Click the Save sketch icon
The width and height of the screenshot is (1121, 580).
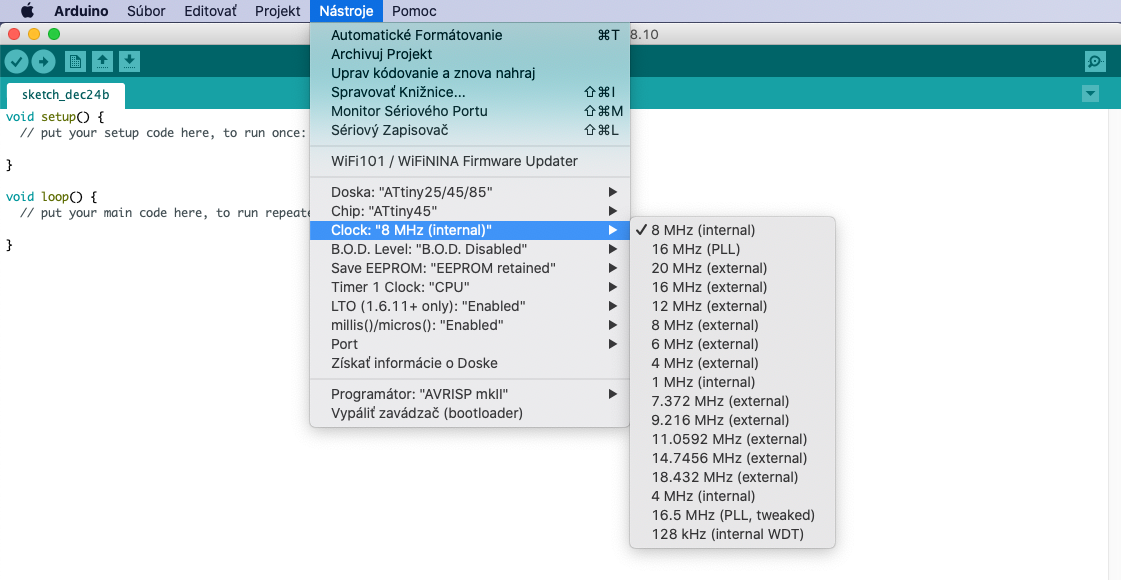(129, 62)
